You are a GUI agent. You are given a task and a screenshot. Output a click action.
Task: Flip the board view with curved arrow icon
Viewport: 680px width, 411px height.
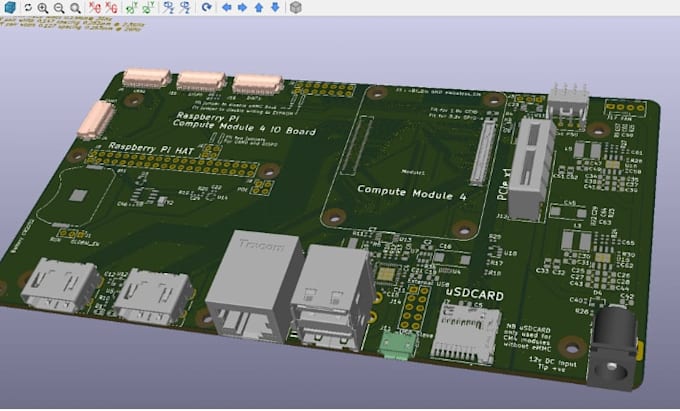(207, 7)
